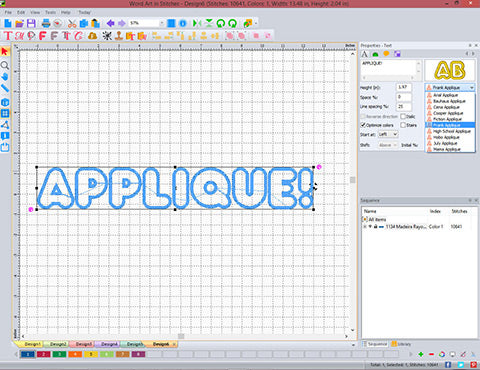
Task: Click the Facebook icon in status bar
Action: pos(448,365)
